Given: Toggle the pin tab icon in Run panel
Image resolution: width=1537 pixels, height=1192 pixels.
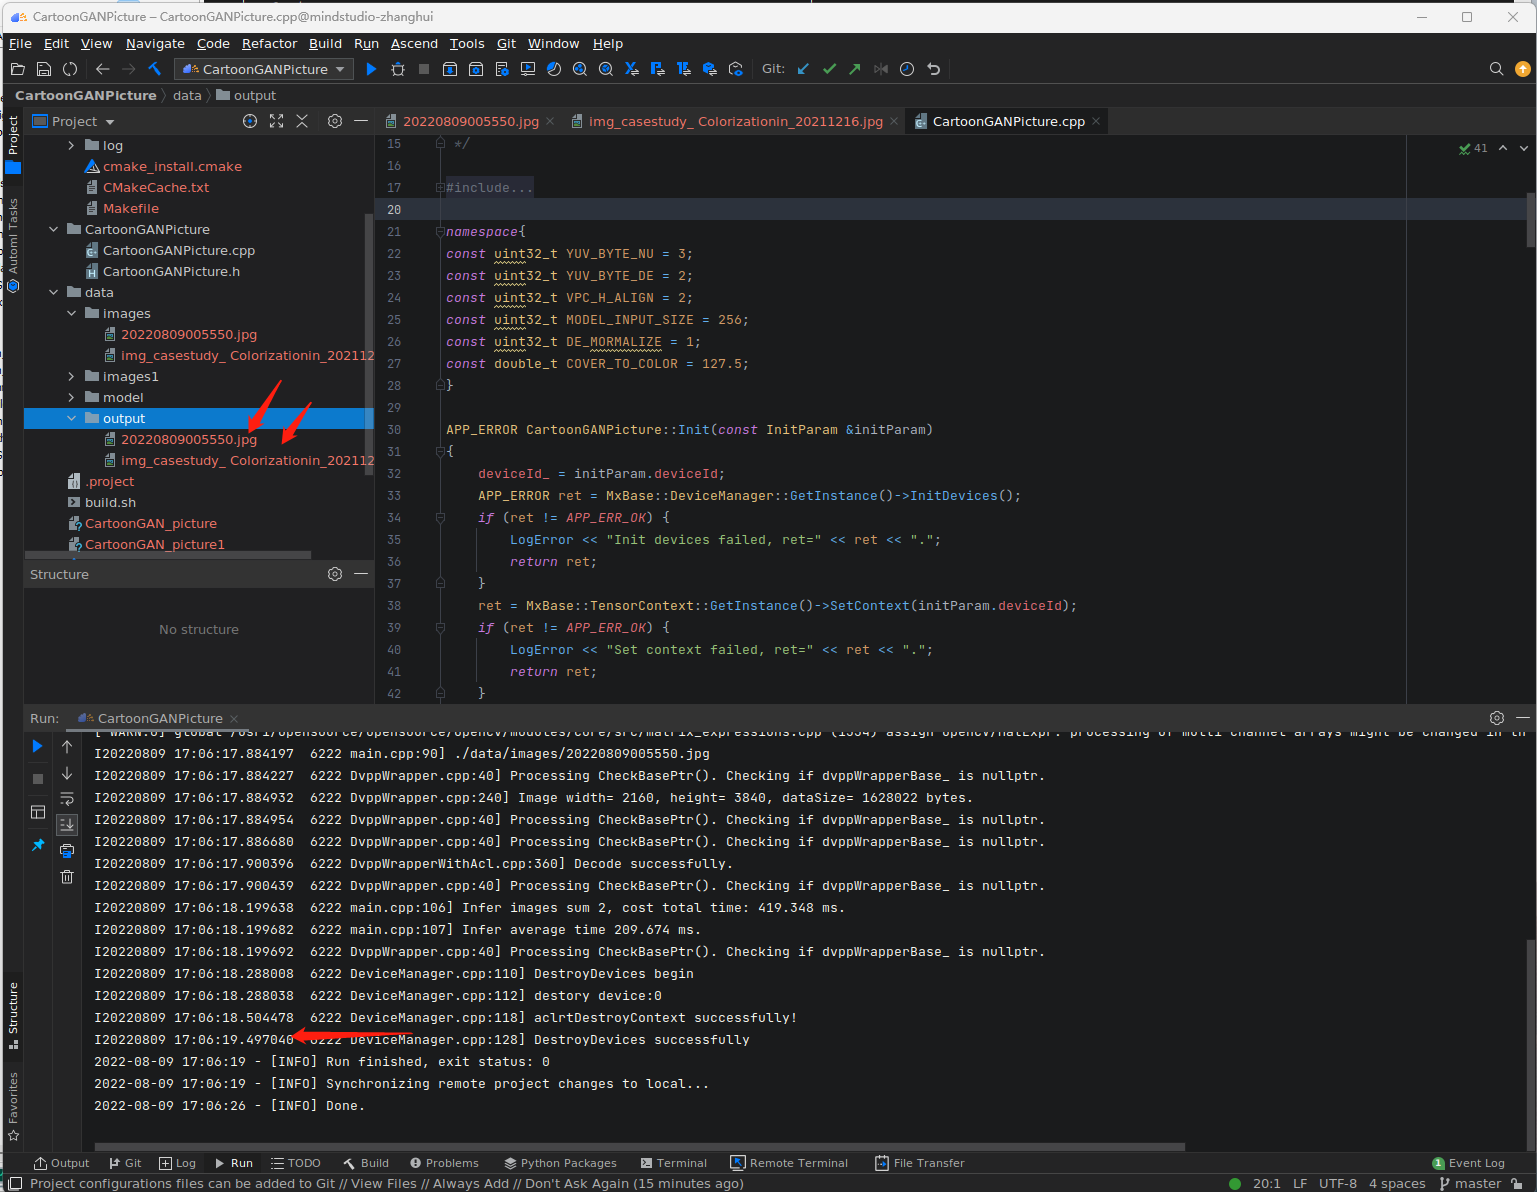Looking at the screenshot, I should pos(38,845).
